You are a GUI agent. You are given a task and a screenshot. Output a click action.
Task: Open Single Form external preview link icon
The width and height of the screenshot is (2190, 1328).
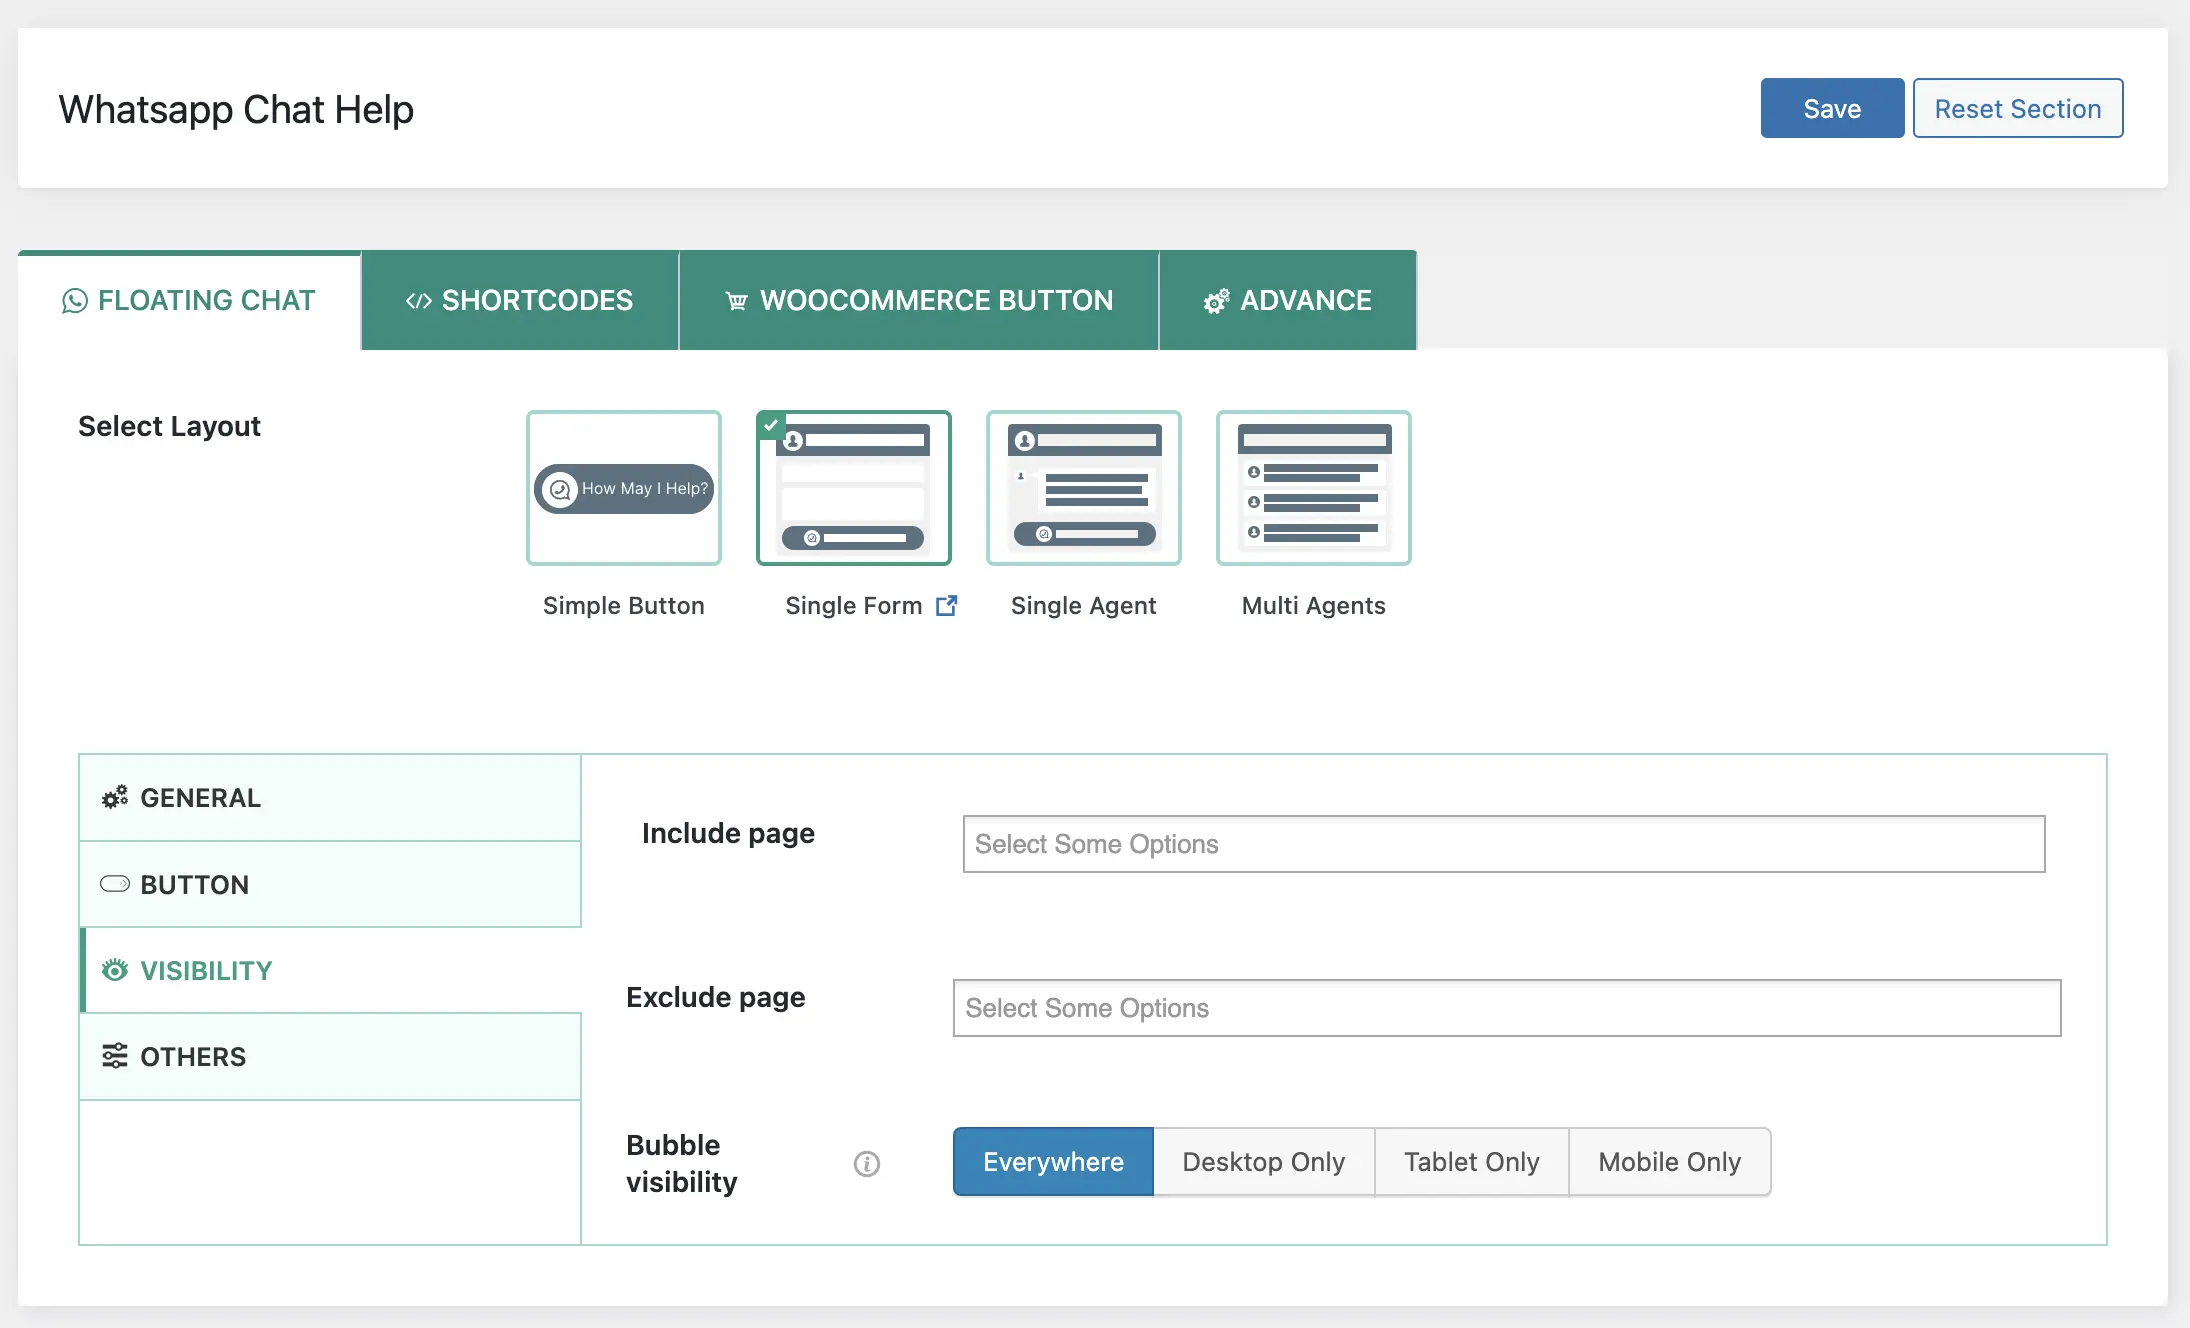pyautogui.click(x=946, y=606)
